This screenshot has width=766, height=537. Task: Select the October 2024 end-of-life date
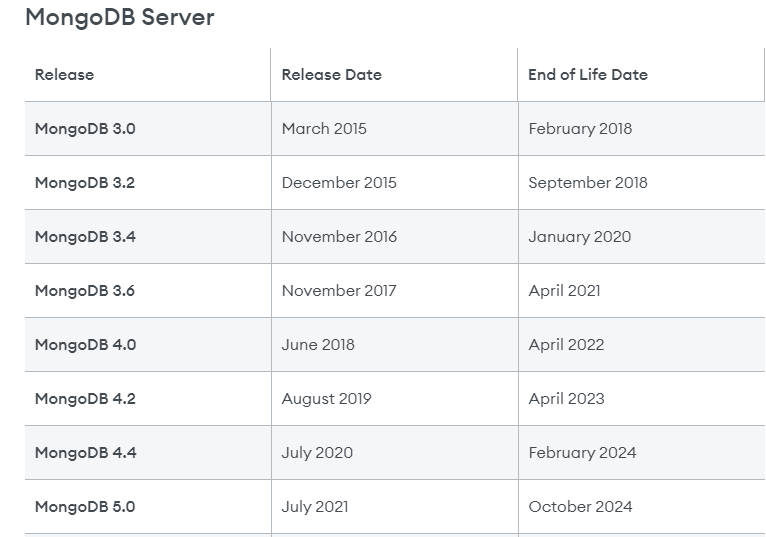(x=580, y=506)
